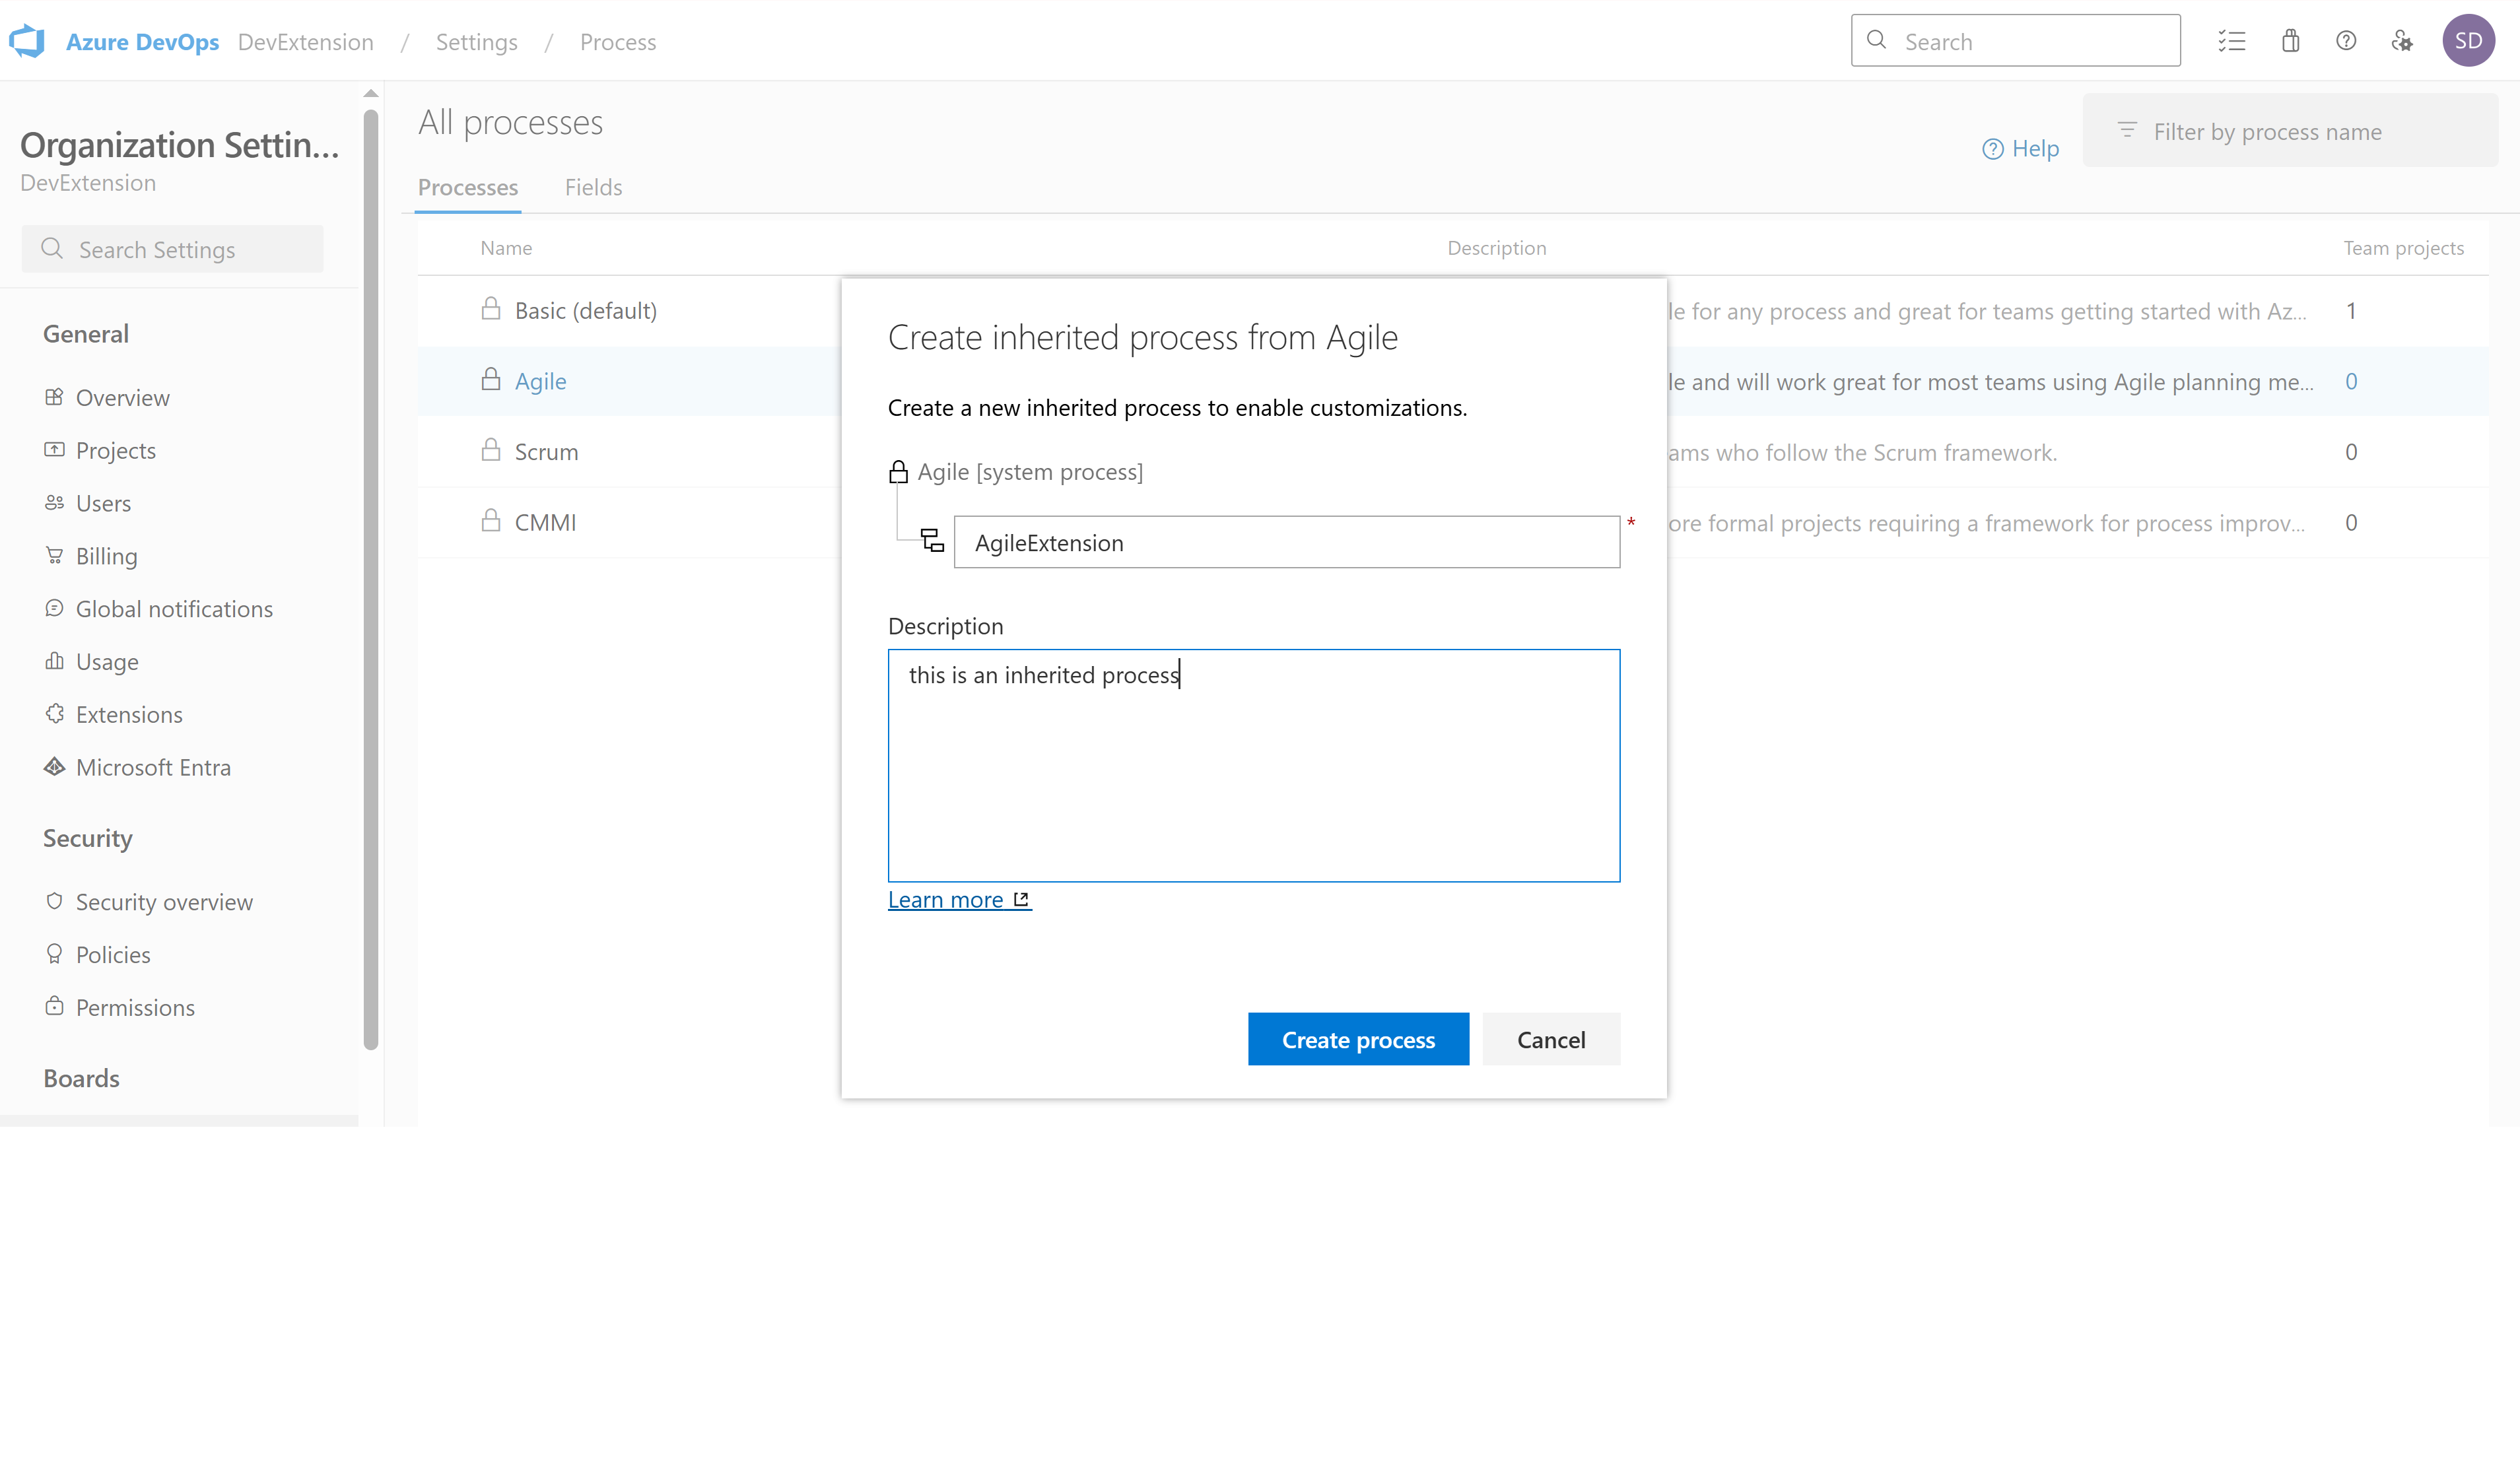Open the Marketplace shopping bag icon
Viewport: 2520px width, 1474px height.
[2290, 41]
